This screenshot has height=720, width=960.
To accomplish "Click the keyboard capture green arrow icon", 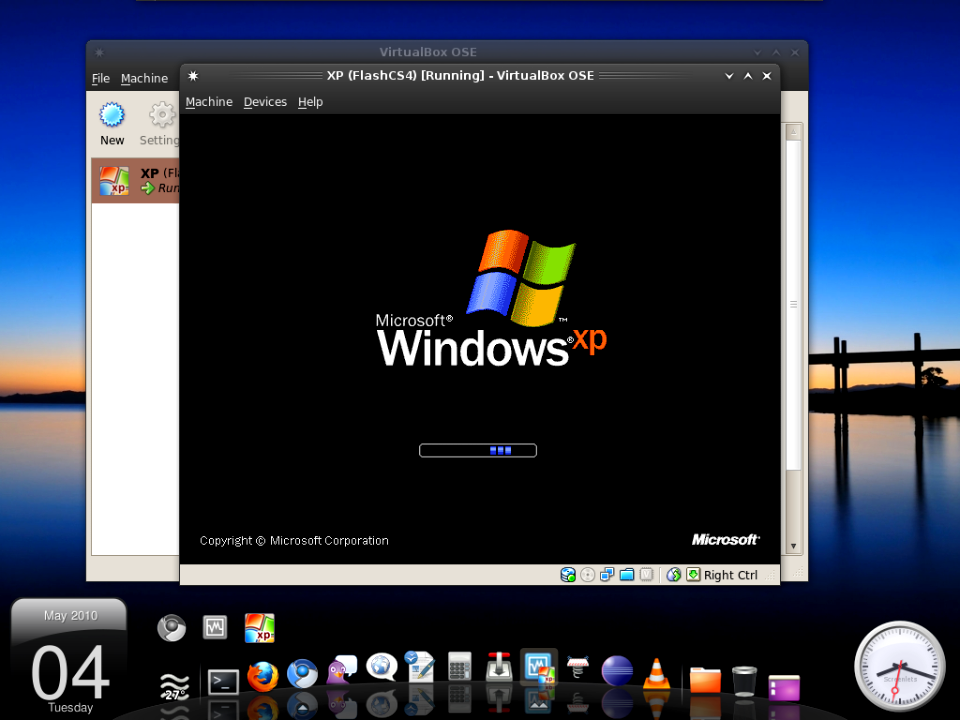I will coord(693,574).
